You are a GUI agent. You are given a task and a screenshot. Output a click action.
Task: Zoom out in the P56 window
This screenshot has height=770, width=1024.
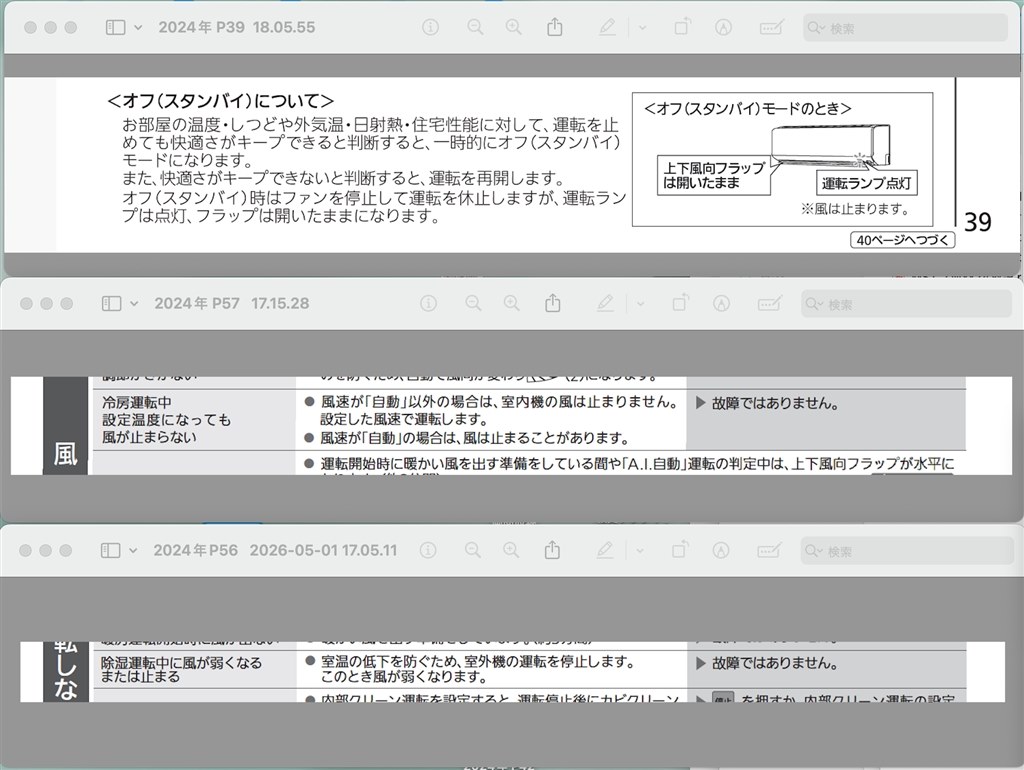(x=473, y=551)
